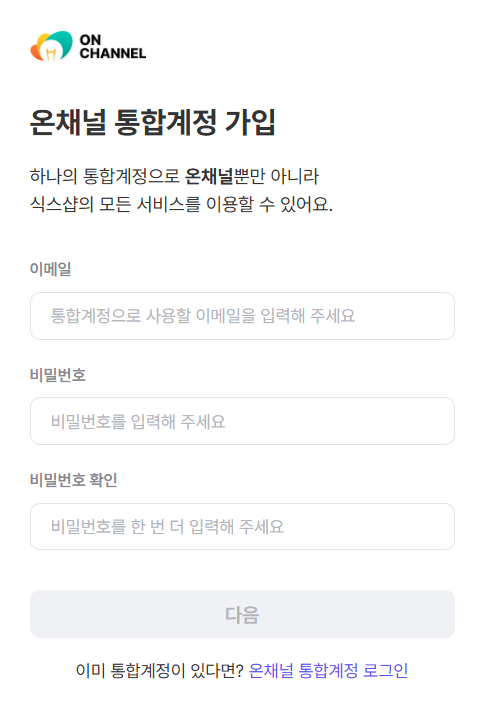
Task: Open the 온채널 통합계정 로그인 link
Action: (328, 670)
